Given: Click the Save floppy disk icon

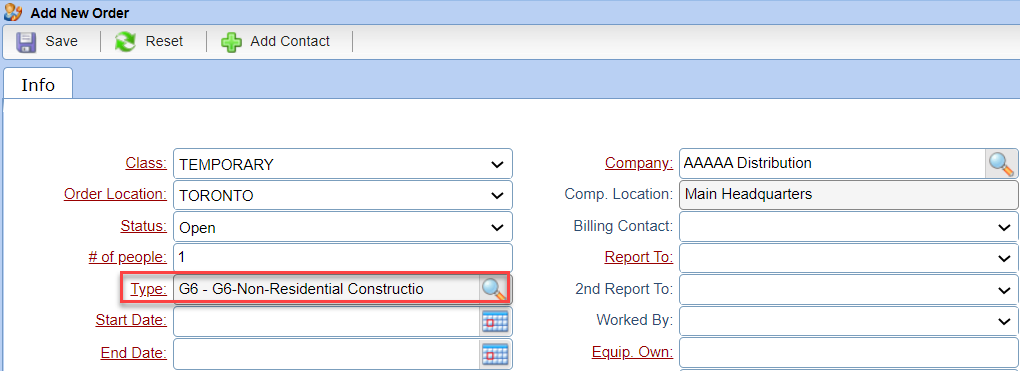Looking at the screenshot, I should click(x=26, y=42).
